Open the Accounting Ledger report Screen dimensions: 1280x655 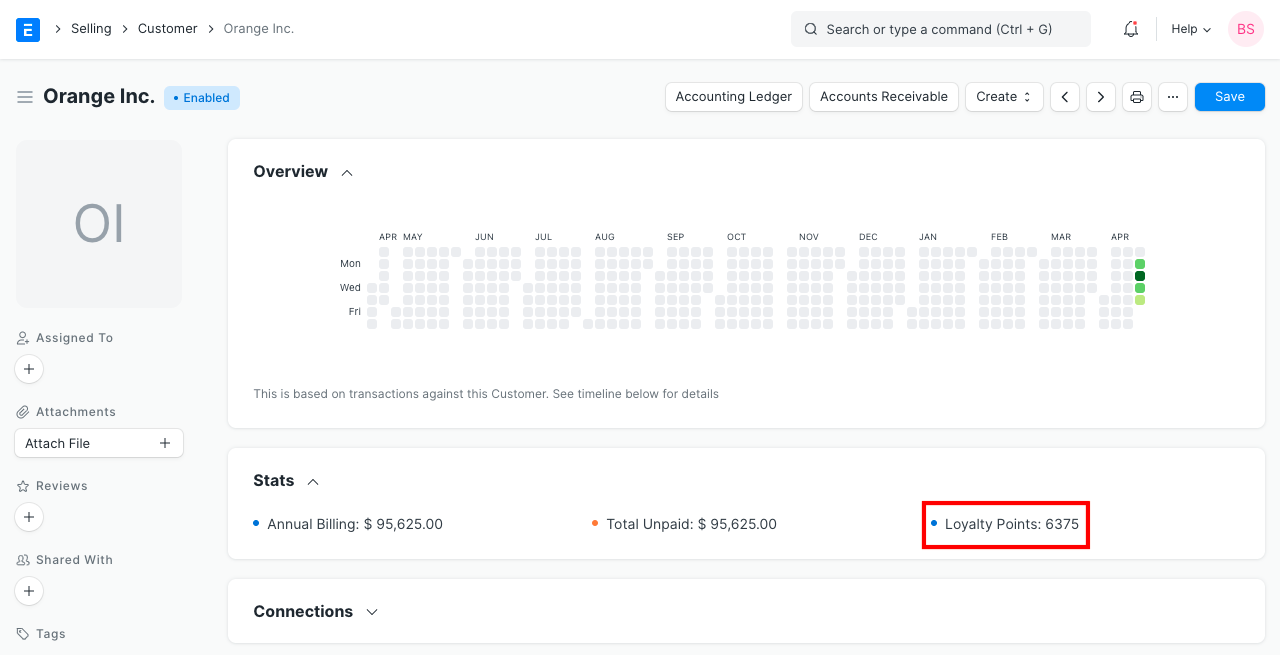[733, 97]
